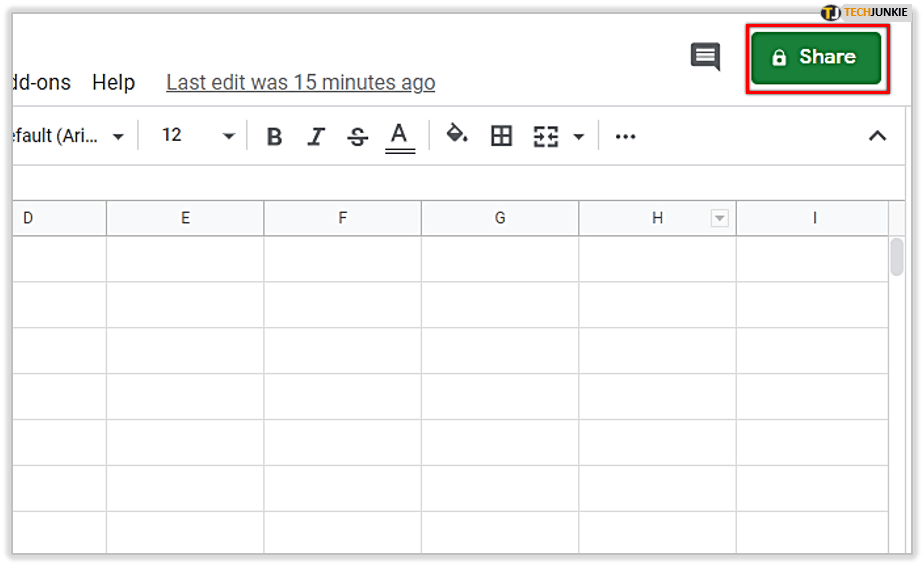Click the vertical scrollbar thumb
The image size is (924, 566).
click(x=897, y=257)
